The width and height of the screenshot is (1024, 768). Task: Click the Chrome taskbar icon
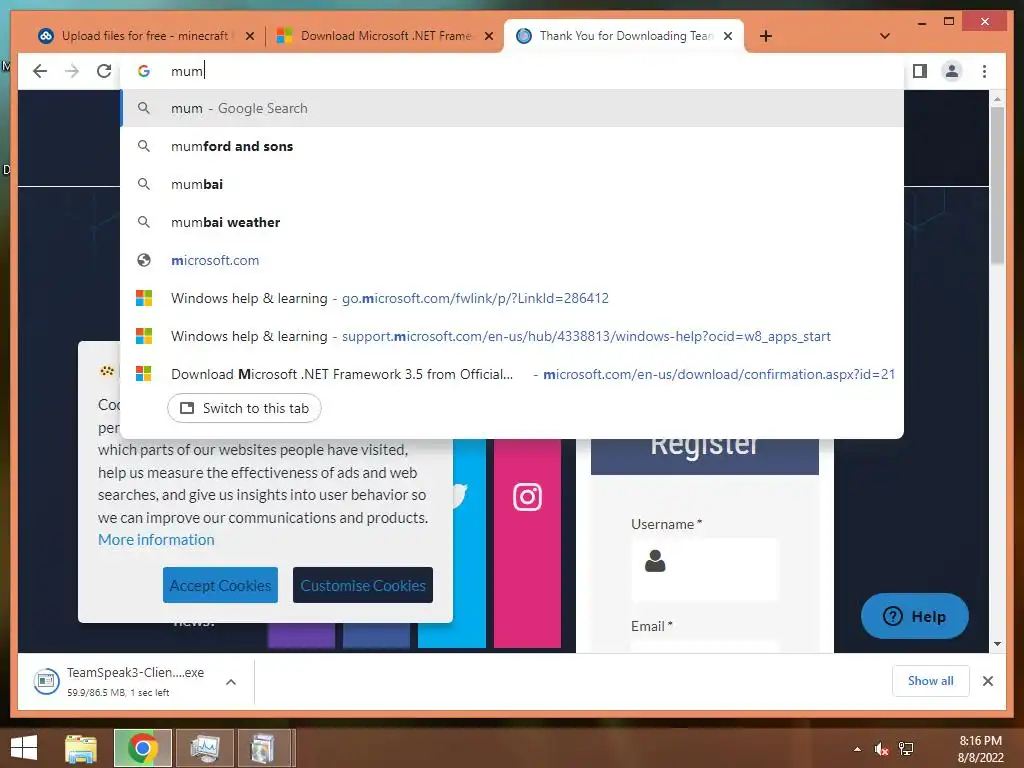click(x=142, y=748)
